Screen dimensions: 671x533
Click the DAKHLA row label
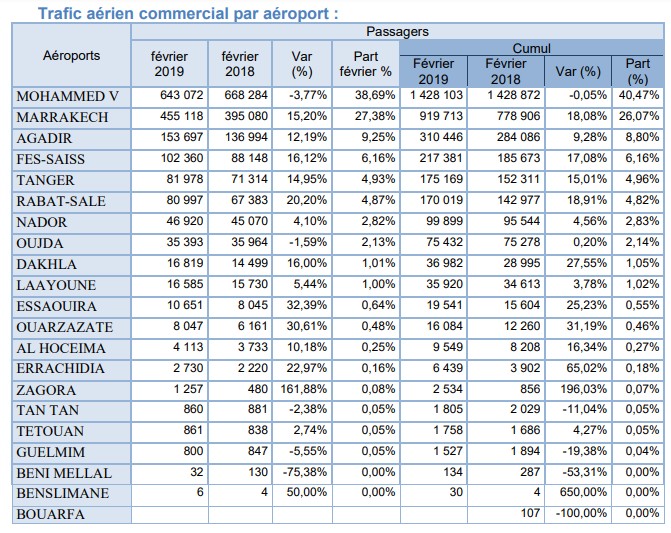(44, 263)
